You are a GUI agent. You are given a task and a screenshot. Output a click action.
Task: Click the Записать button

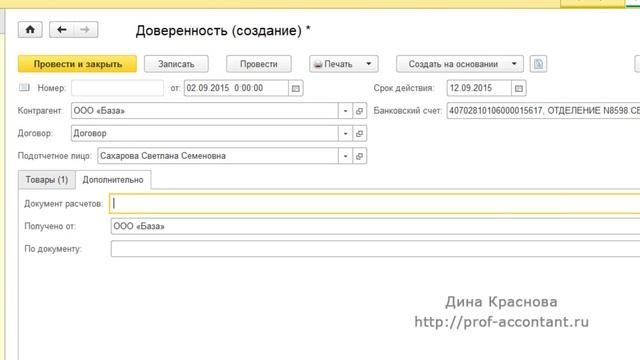point(176,64)
